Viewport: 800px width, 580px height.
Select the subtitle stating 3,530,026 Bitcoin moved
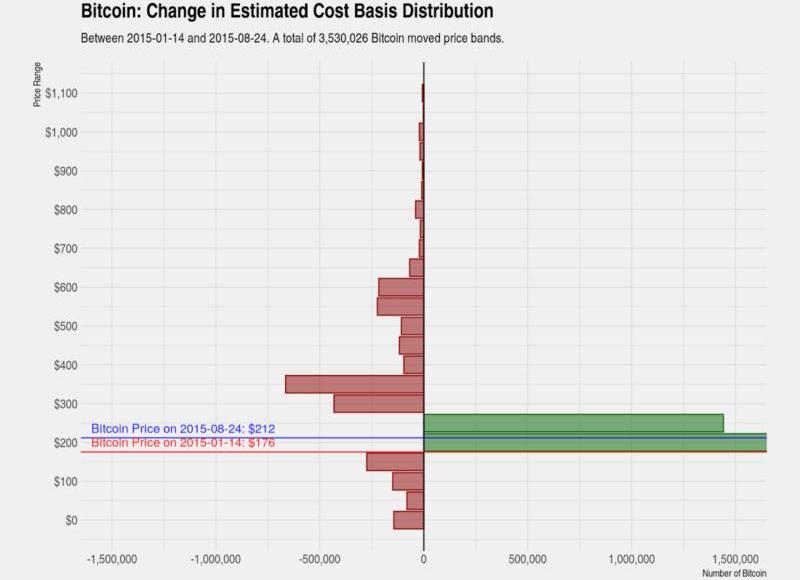point(292,38)
